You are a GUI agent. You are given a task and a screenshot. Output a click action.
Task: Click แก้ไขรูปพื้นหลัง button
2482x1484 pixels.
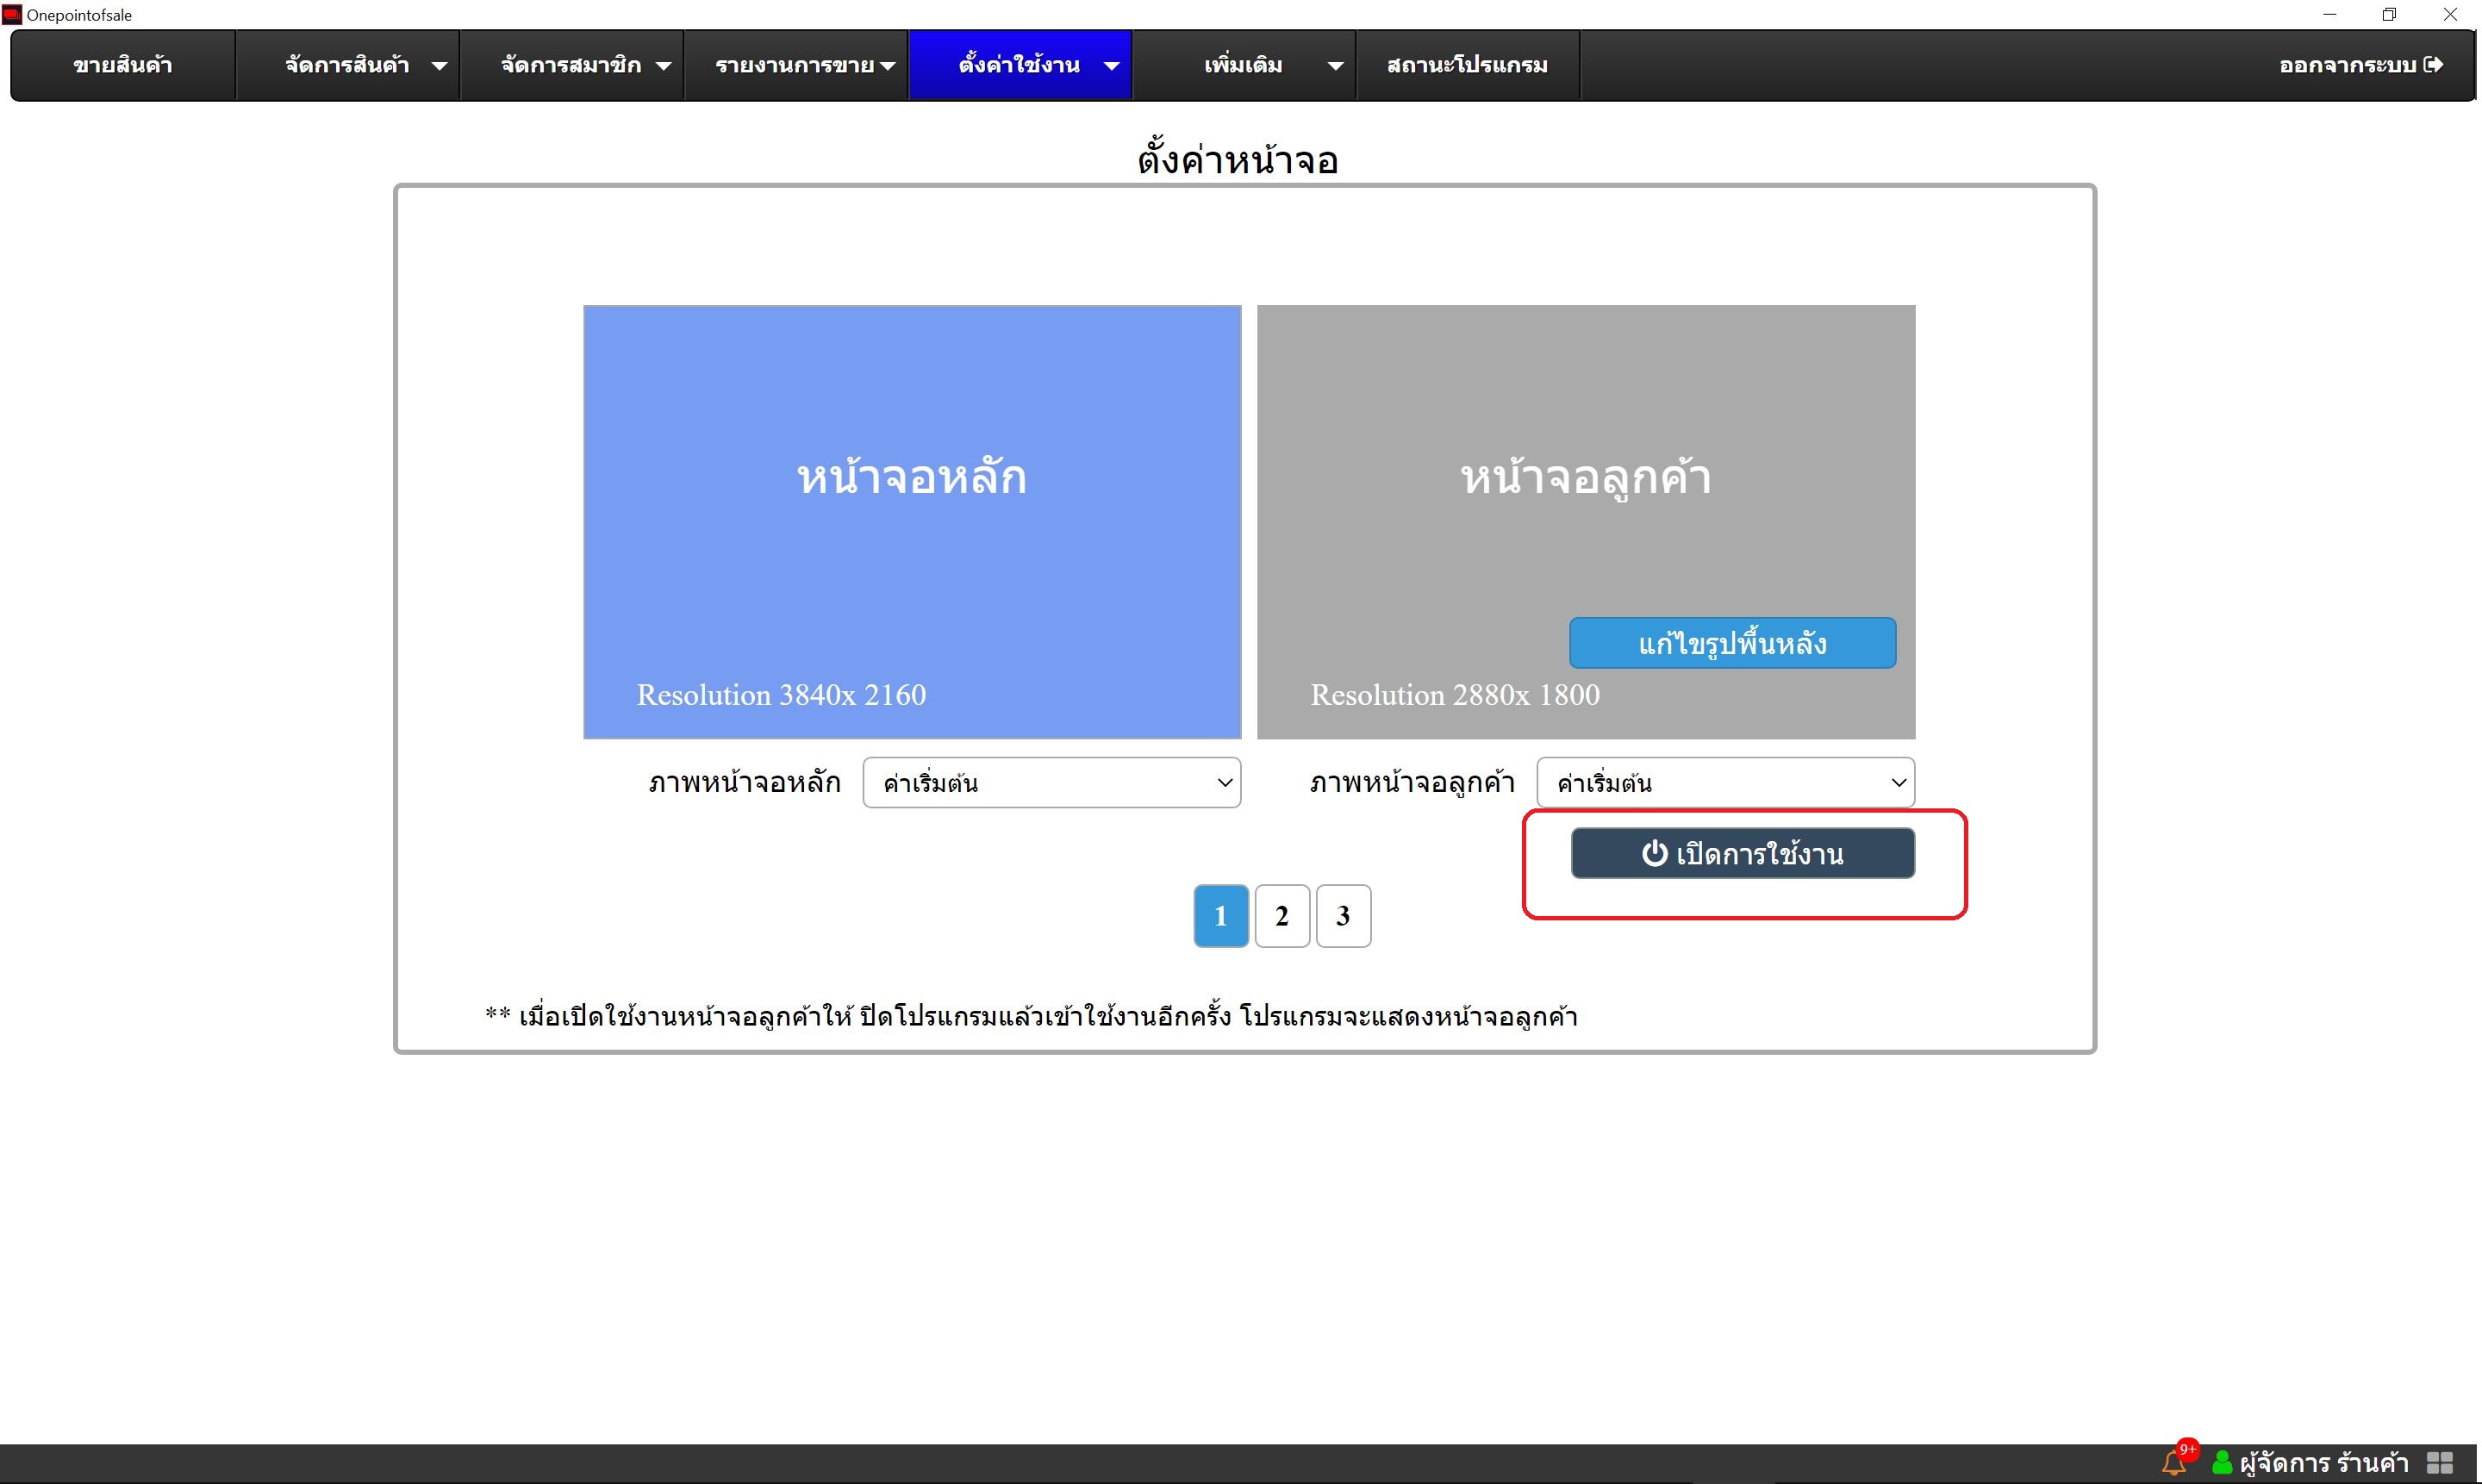pos(1732,643)
